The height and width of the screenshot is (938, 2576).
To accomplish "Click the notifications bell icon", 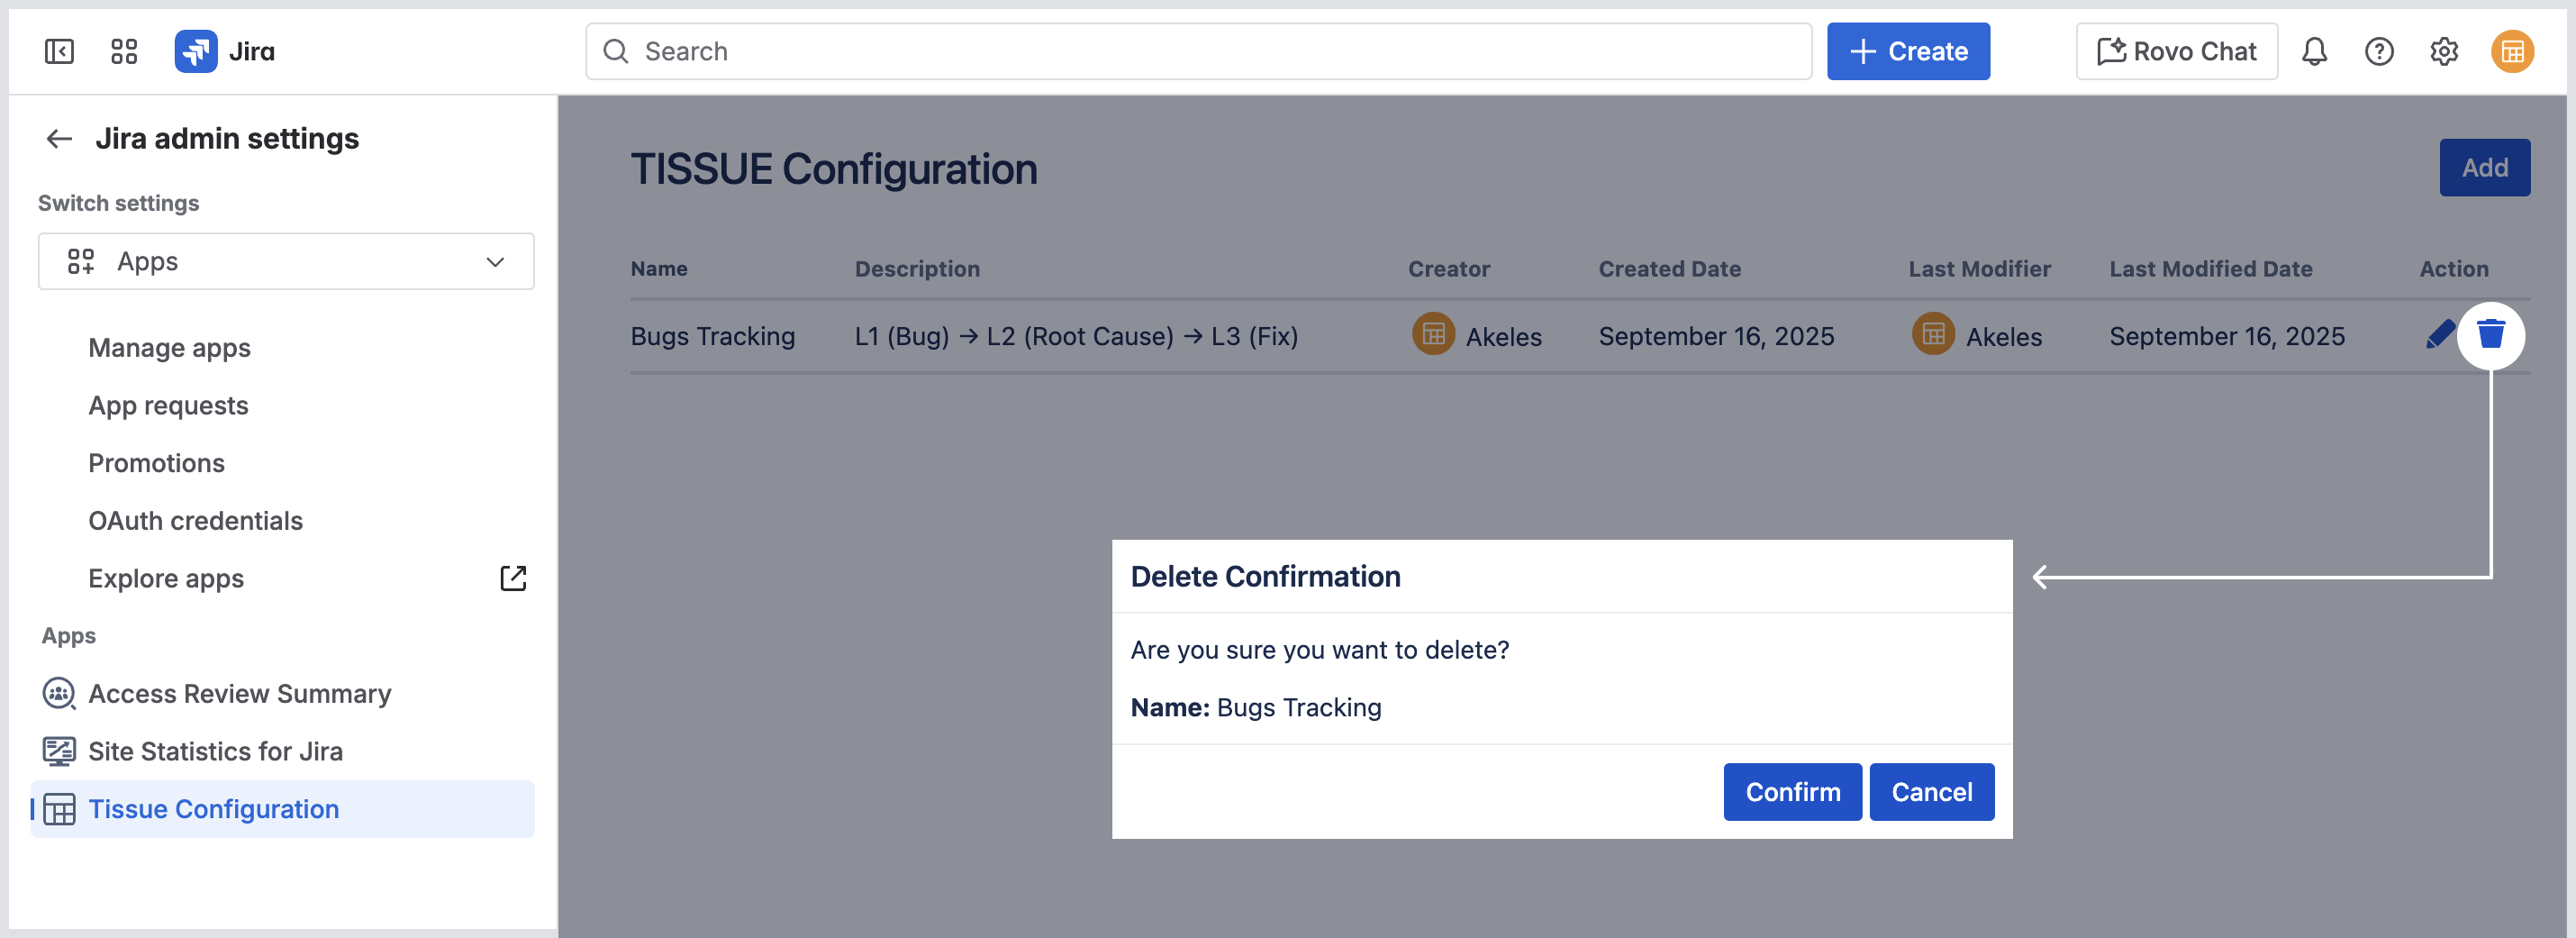I will [2314, 51].
